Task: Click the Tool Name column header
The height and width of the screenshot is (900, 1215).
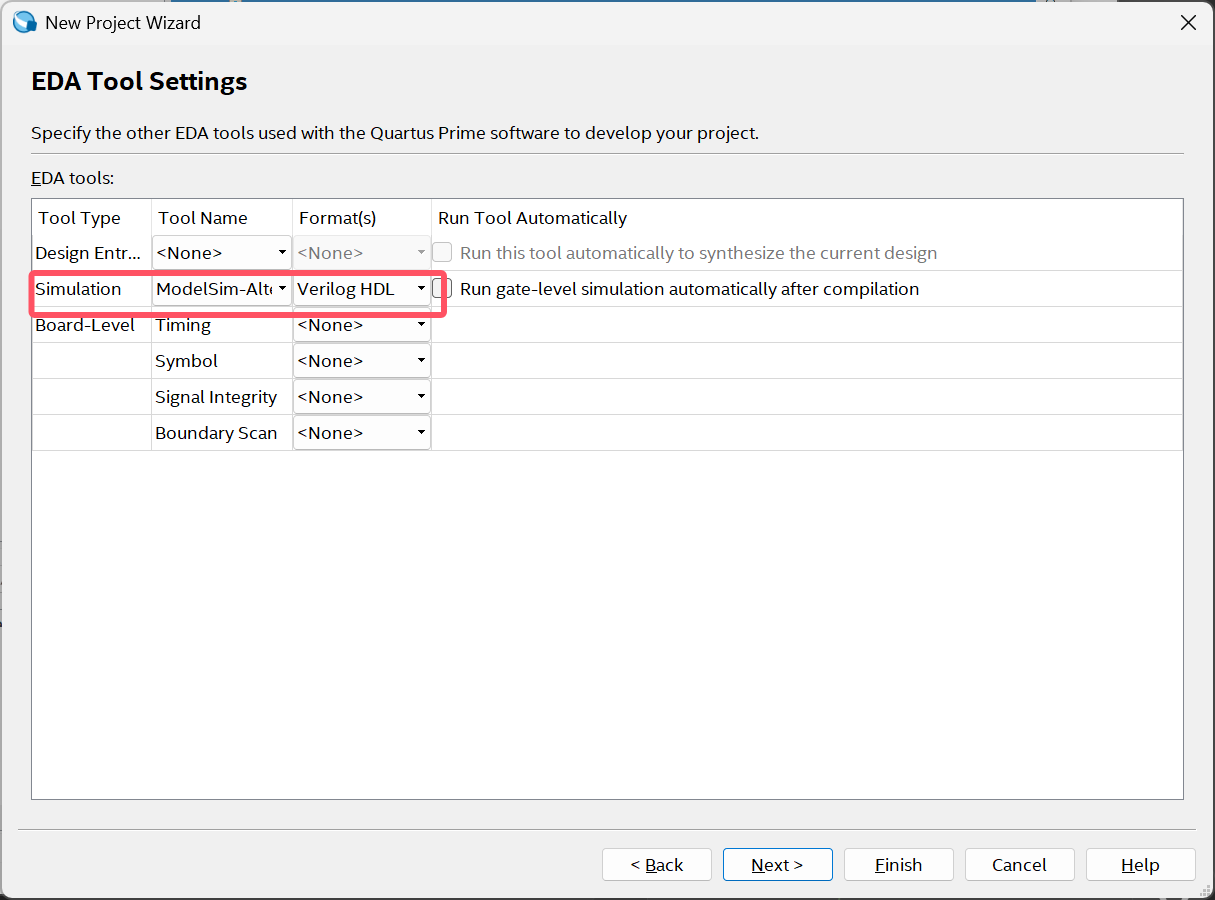Action: tap(222, 218)
